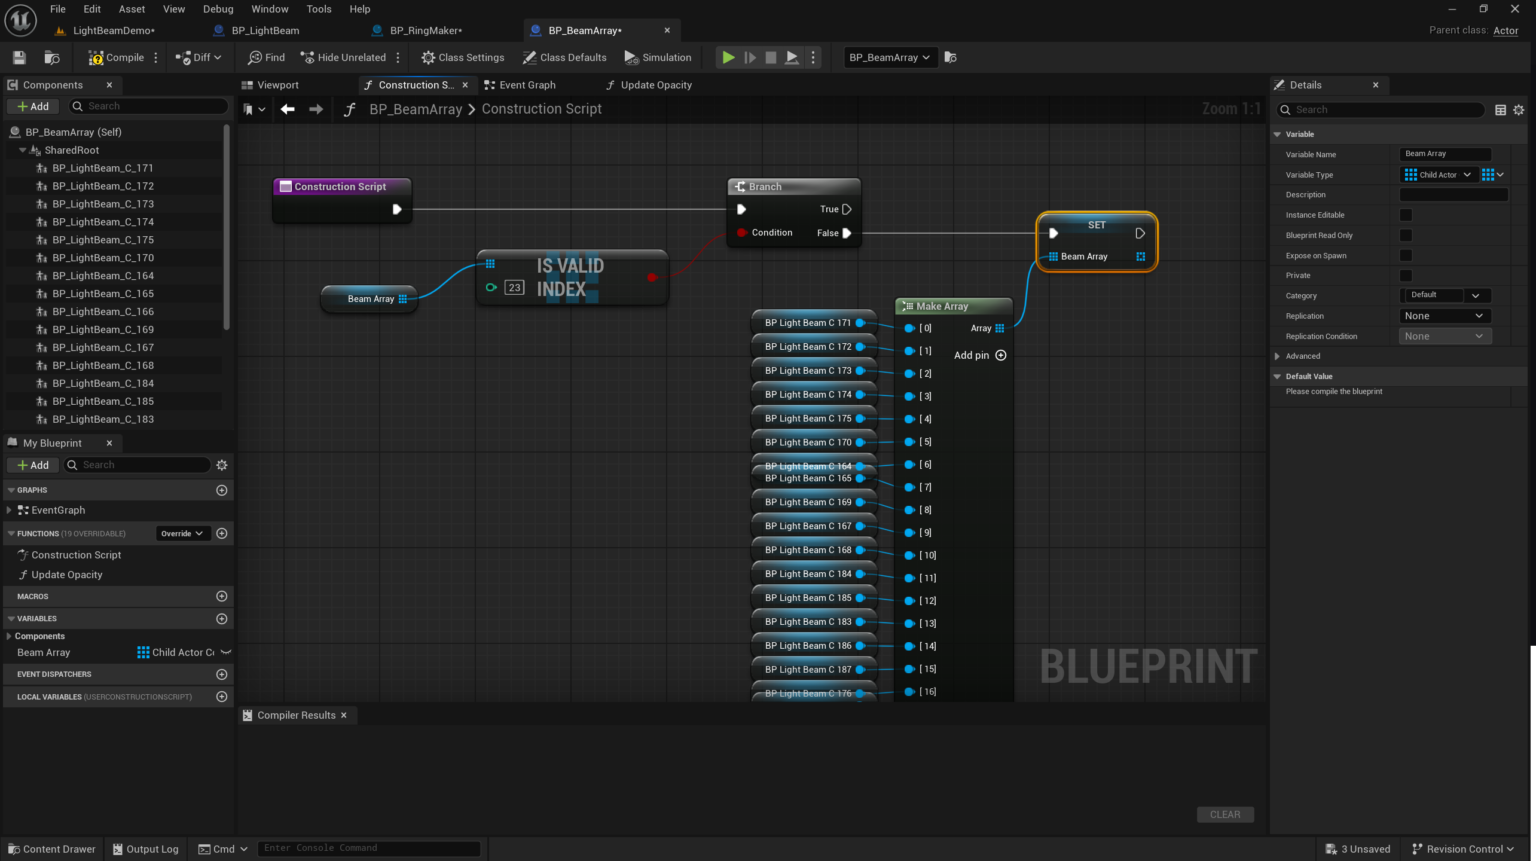Viewport: 1536px width, 861px height.
Task: Open the Variable Type Child Actor dropdown
Action: click(x=1438, y=175)
